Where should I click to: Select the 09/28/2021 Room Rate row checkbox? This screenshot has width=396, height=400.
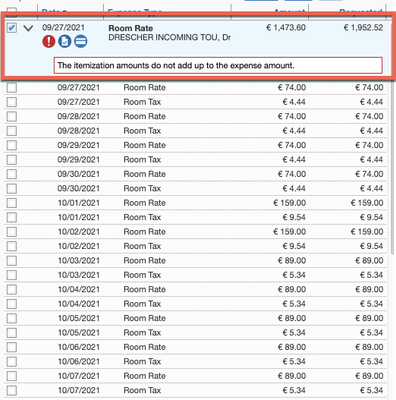(12, 116)
